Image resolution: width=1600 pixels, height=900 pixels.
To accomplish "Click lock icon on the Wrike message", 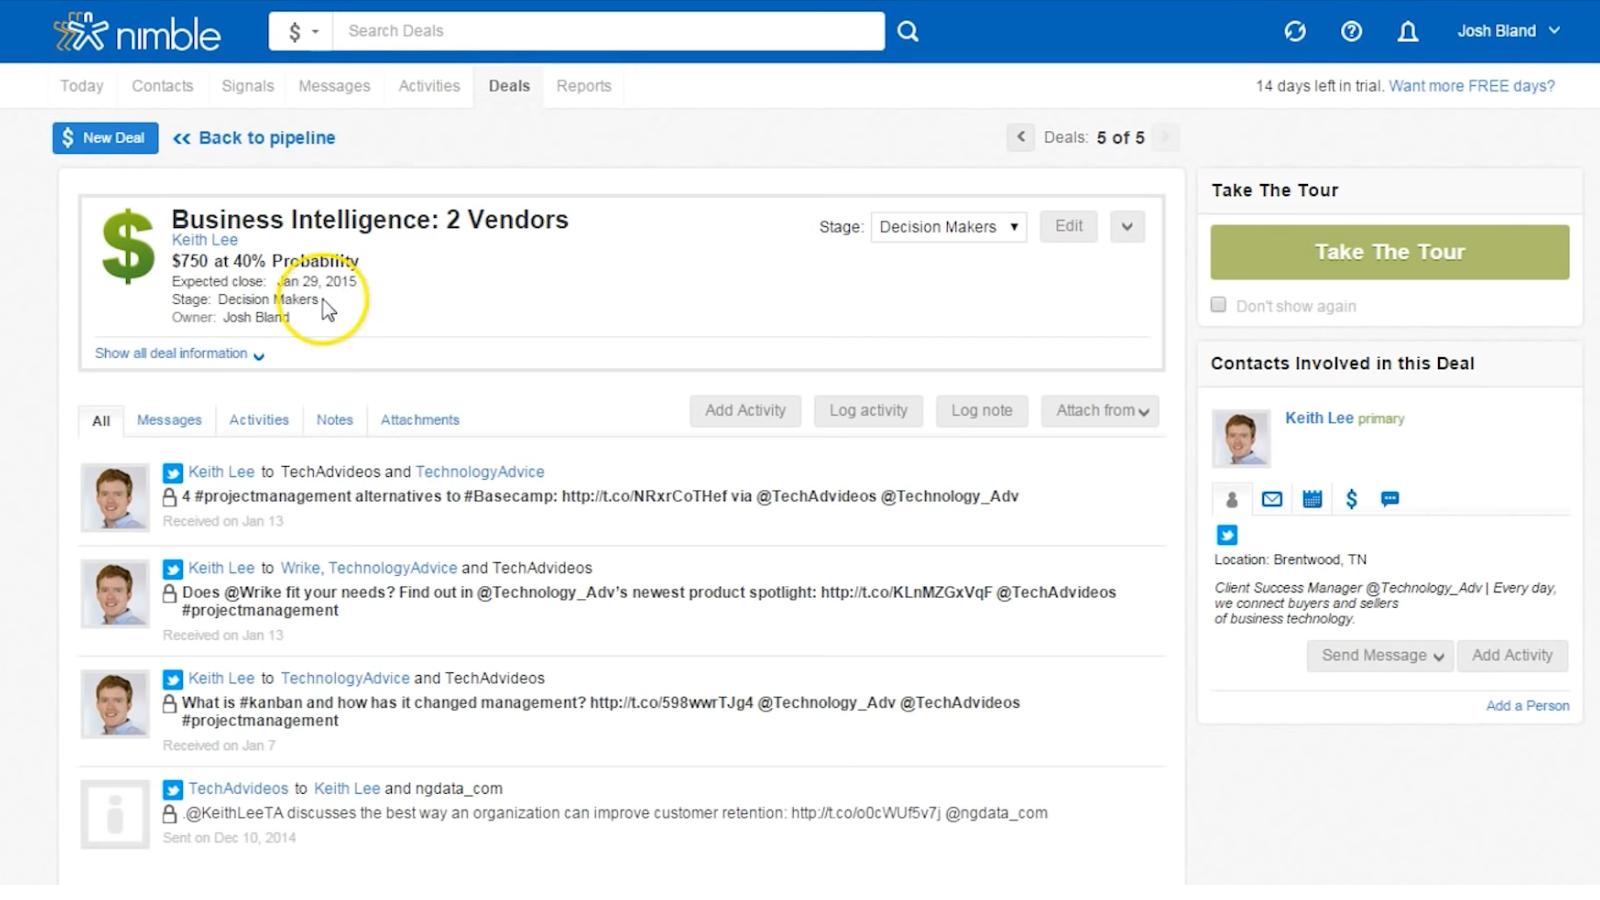I will (x=170, y=593).
